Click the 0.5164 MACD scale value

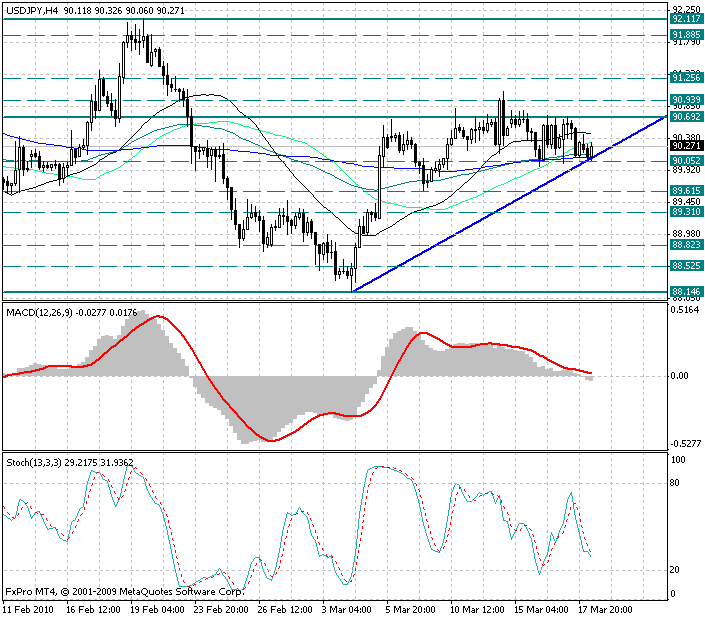[685, 309]
